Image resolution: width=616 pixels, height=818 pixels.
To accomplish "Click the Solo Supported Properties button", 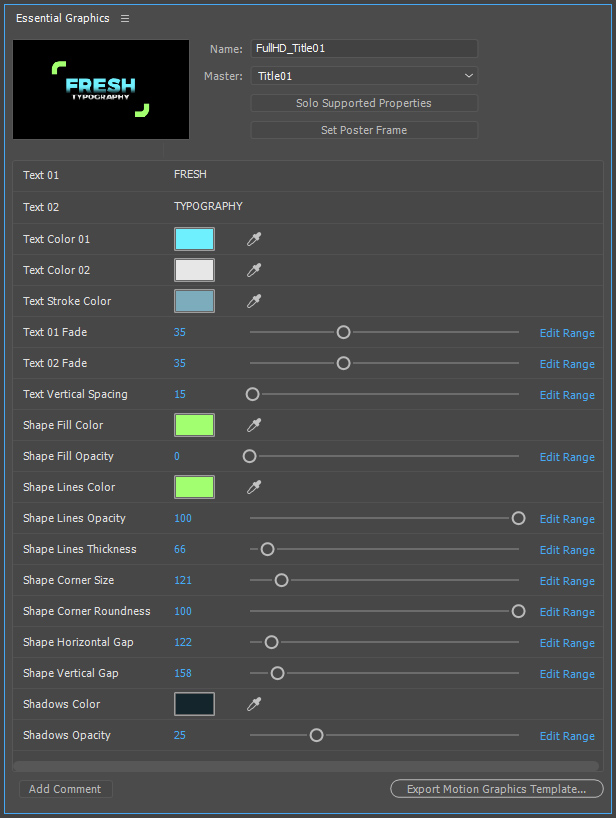I will [x=364, y=103].
